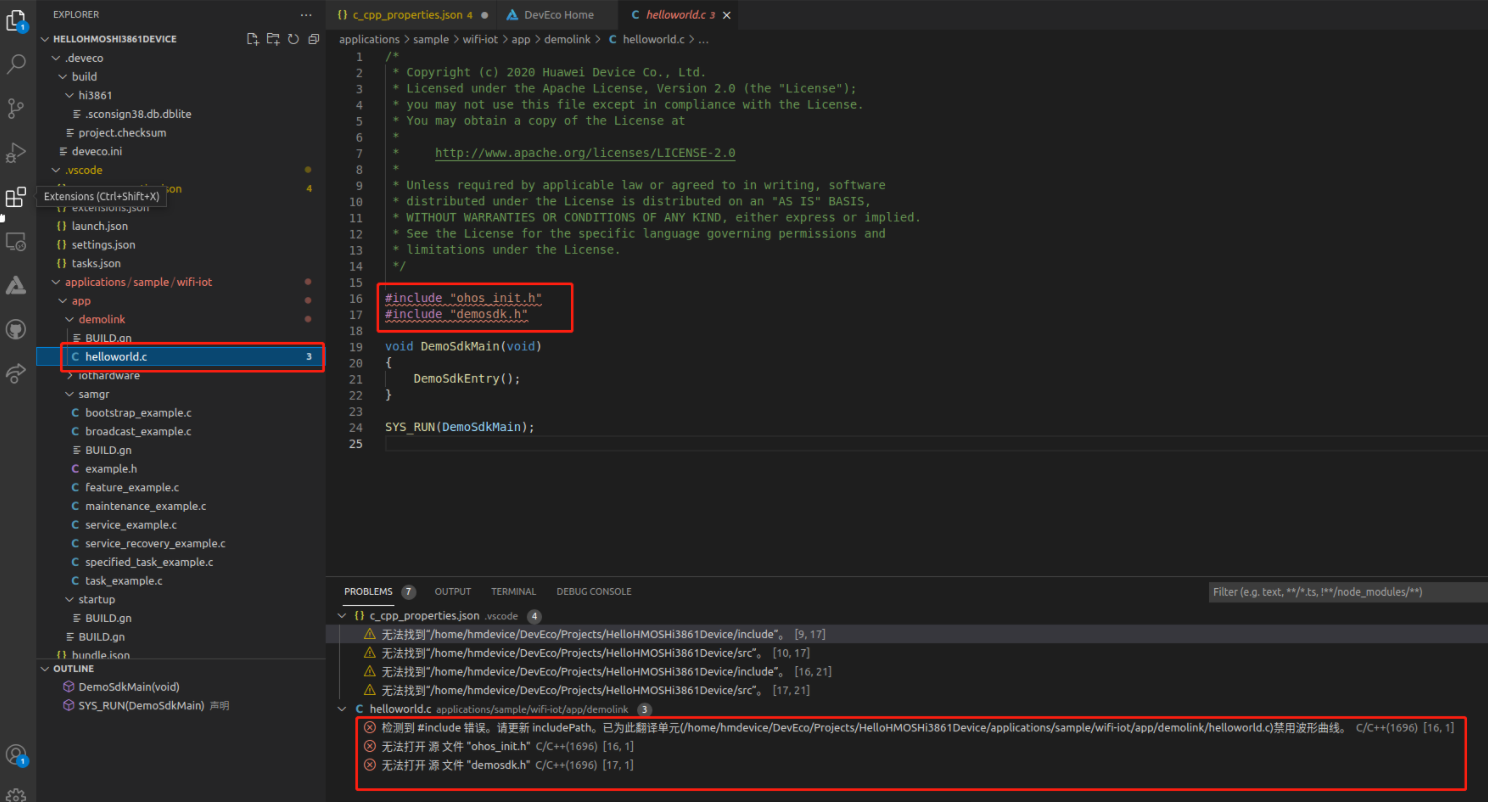Open the Accounts menu icon
This screenshot has height=802, width=1488.
pyautogui.click(x=16, y=755)
